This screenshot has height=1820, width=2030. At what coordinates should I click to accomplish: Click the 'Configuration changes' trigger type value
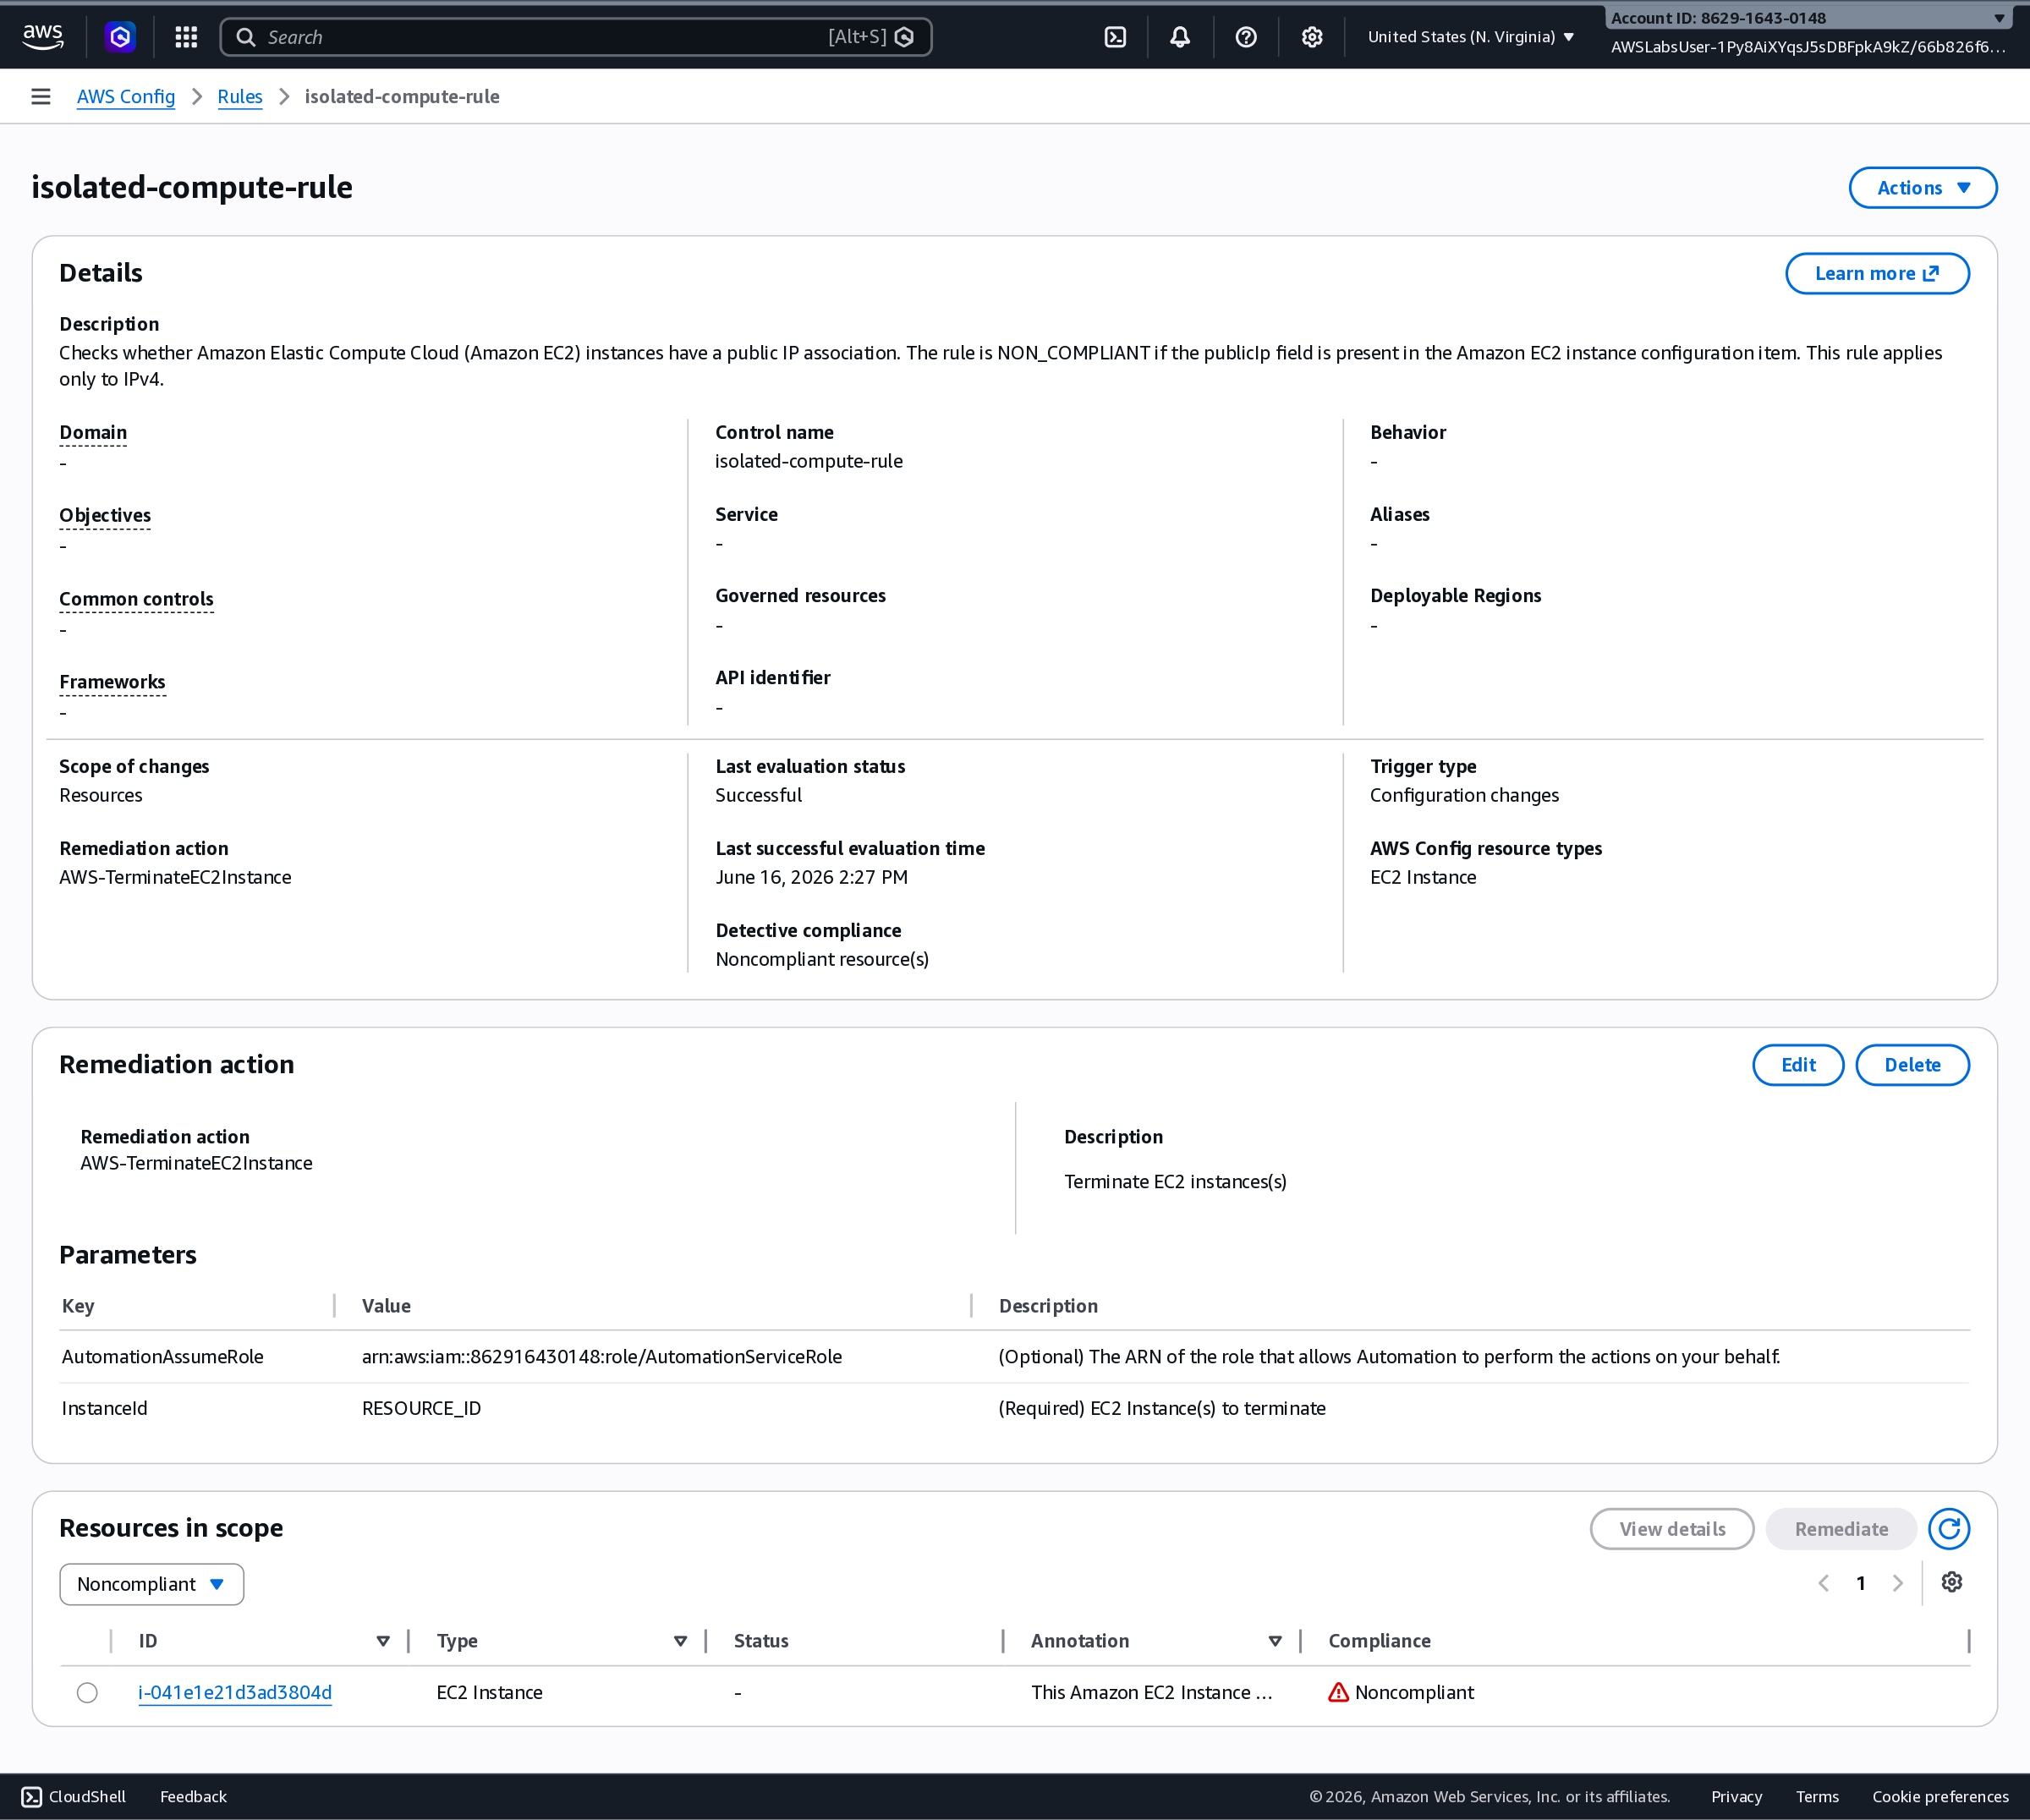pos(1464,795)
